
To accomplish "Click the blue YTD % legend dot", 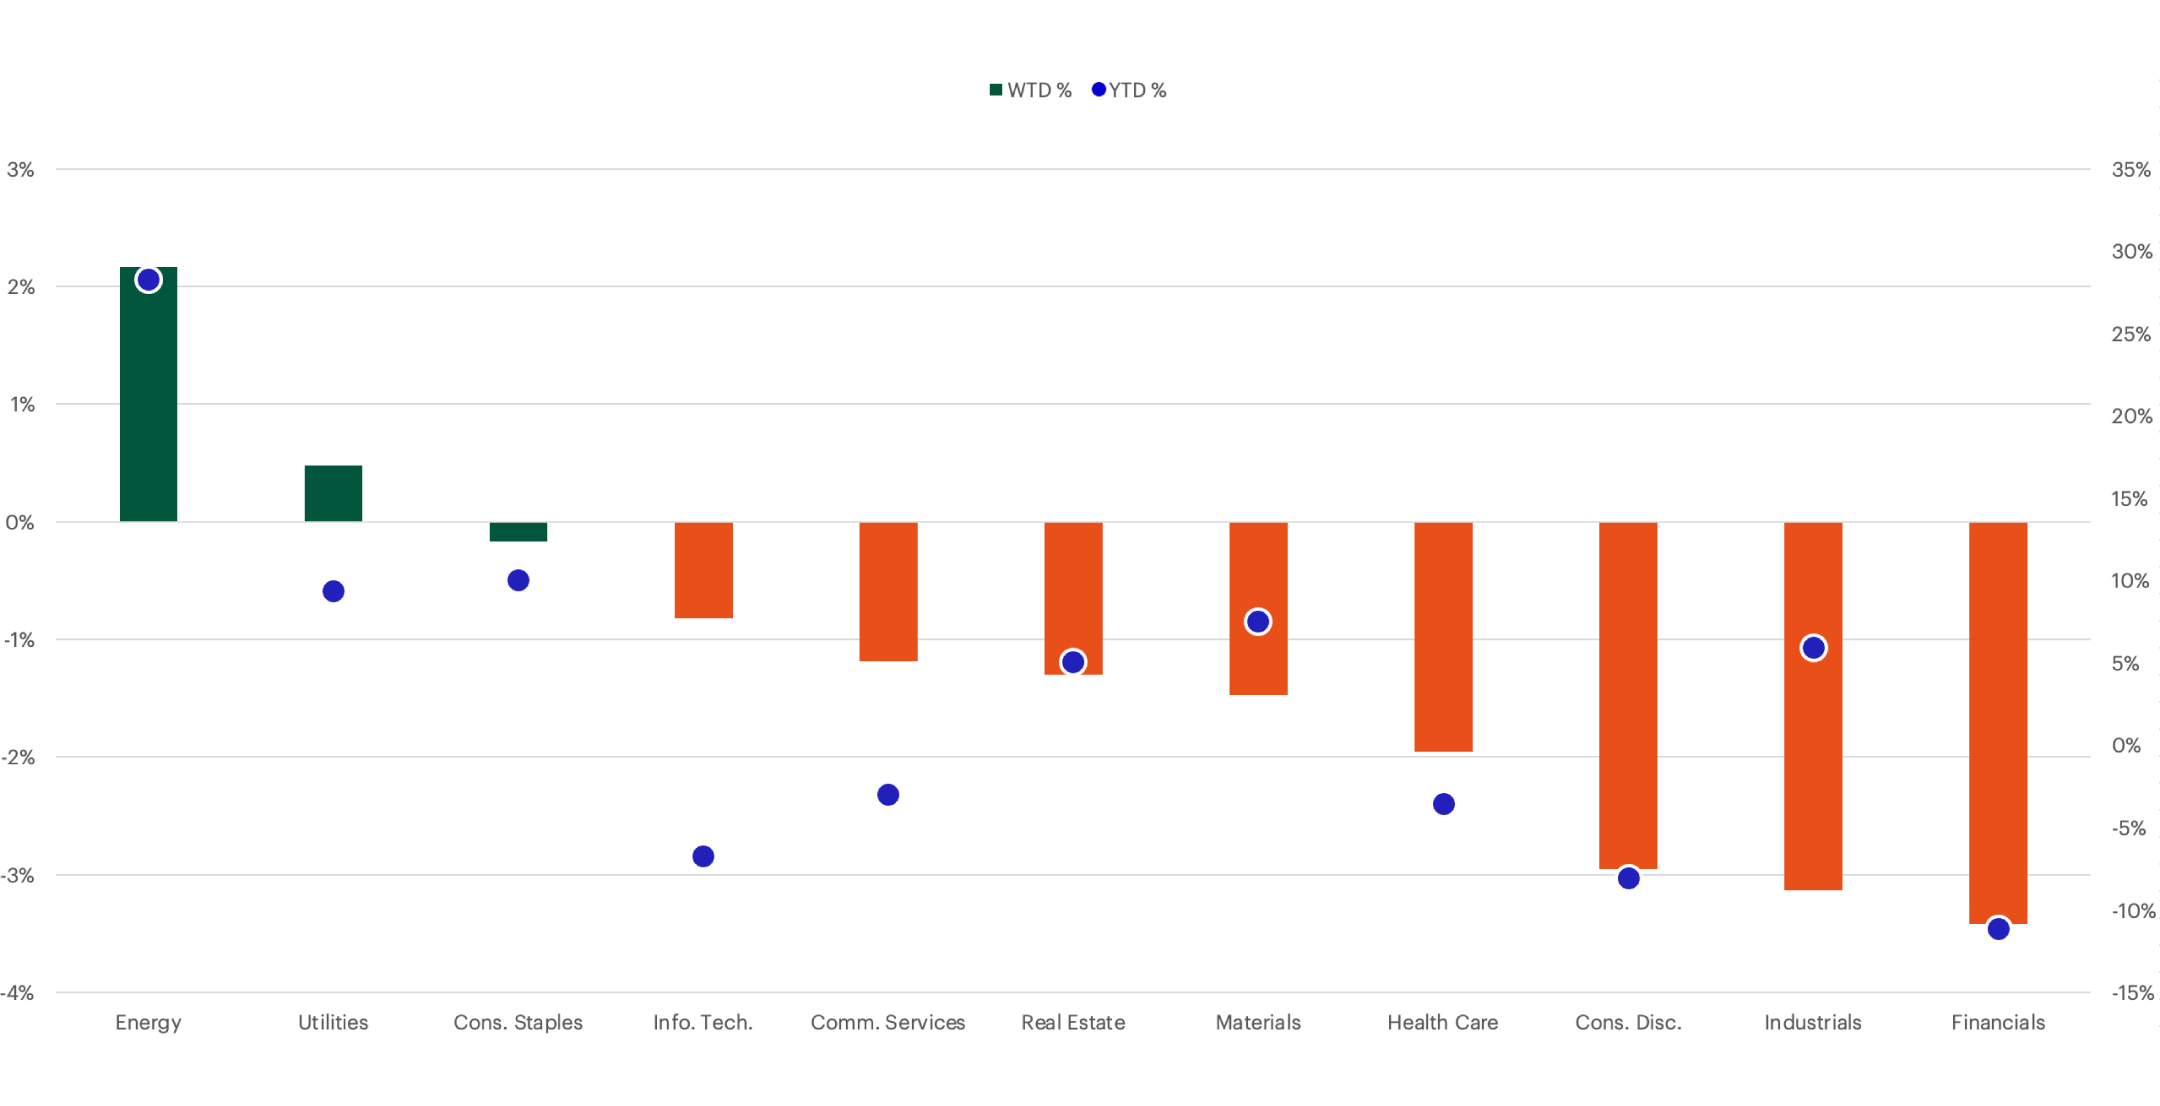I will [x=1098, y=89].
